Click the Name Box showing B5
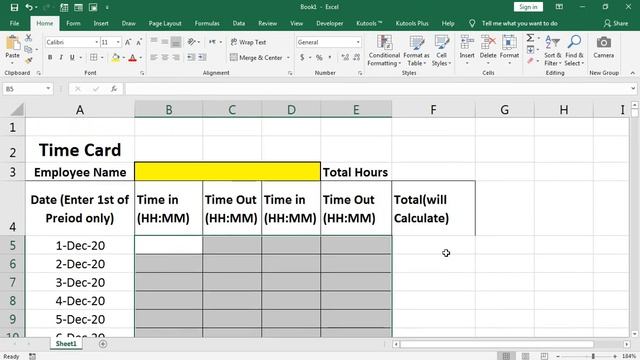The width and height of the screenshot is (640, 360). click(27, 89)
